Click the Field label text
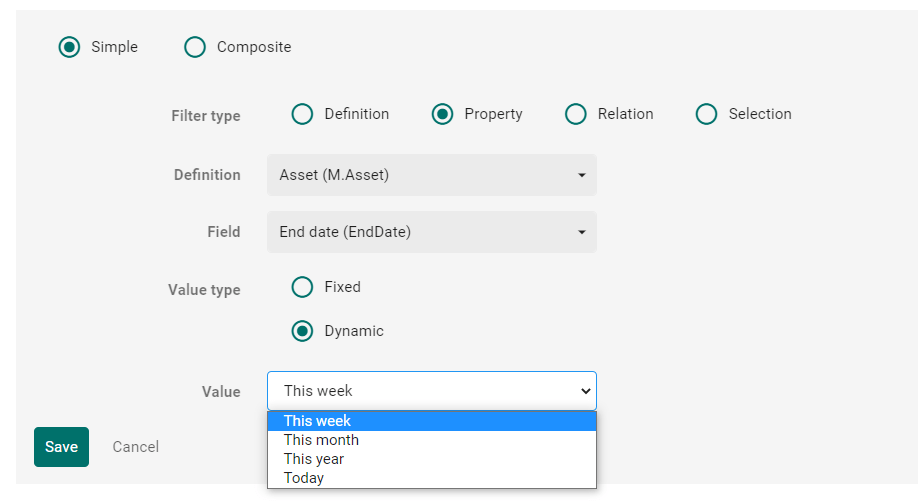The width and height of the screenshot is (918, 504). [x=223, y=232]
